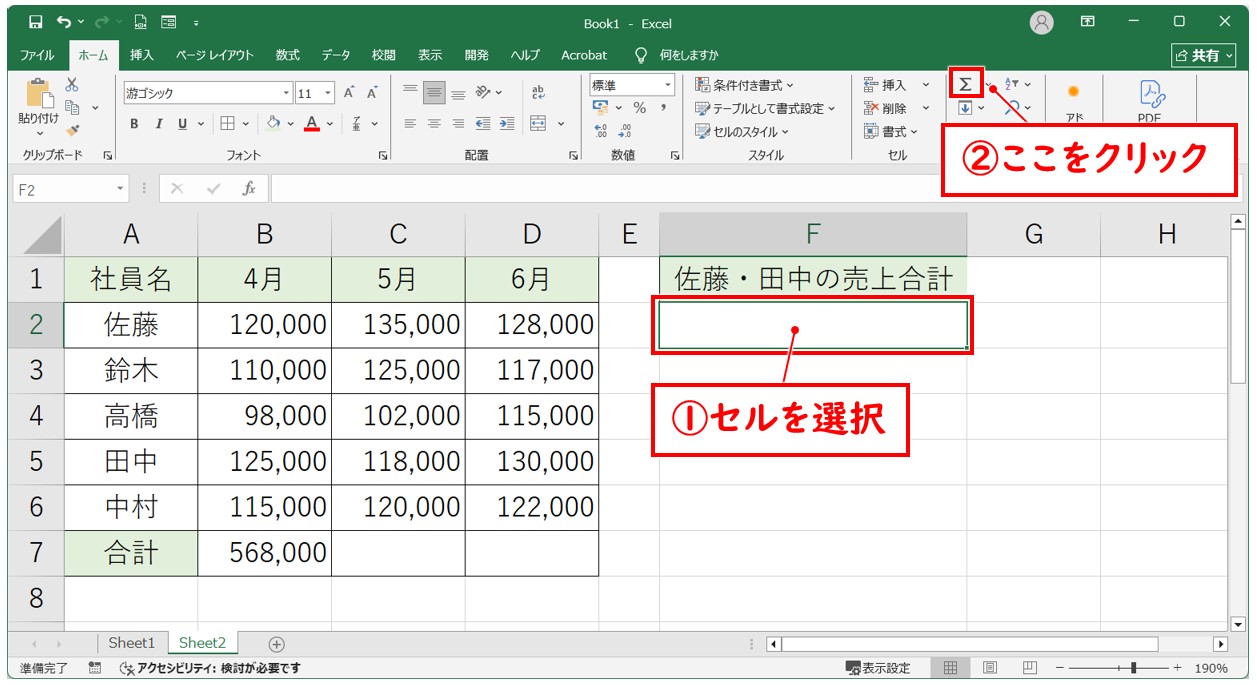Click the Wrap Text icon
Image resolution: width=1257 pixels, height=685 pixels.
coord(538,93)
